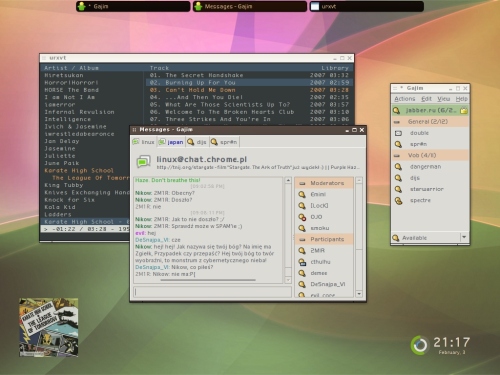Collapse the Vob (4/11) group
The image size is (500, 375).
coord(430,155)
